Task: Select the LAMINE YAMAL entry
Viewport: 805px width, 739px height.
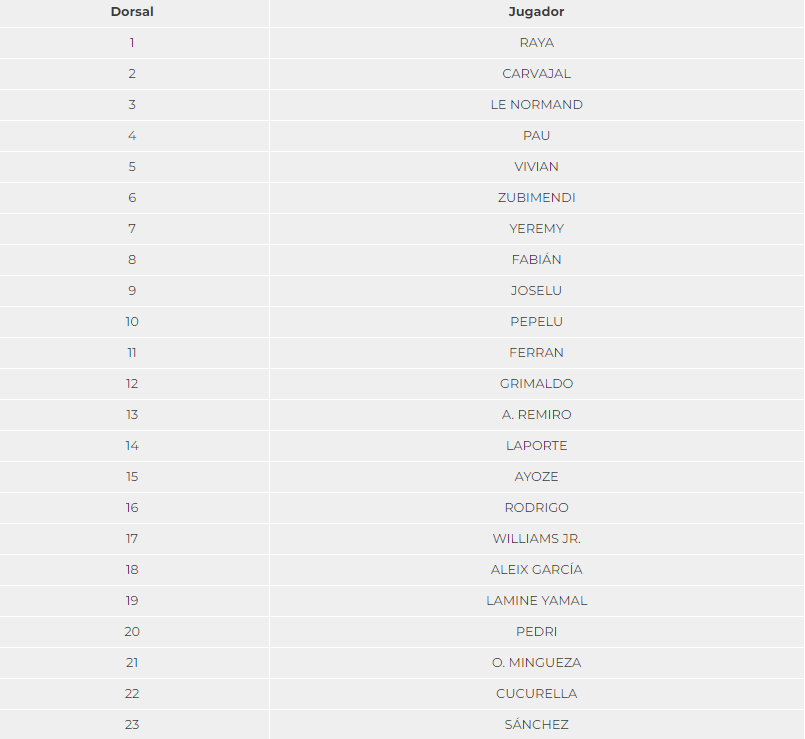Action: coord(536,601)
